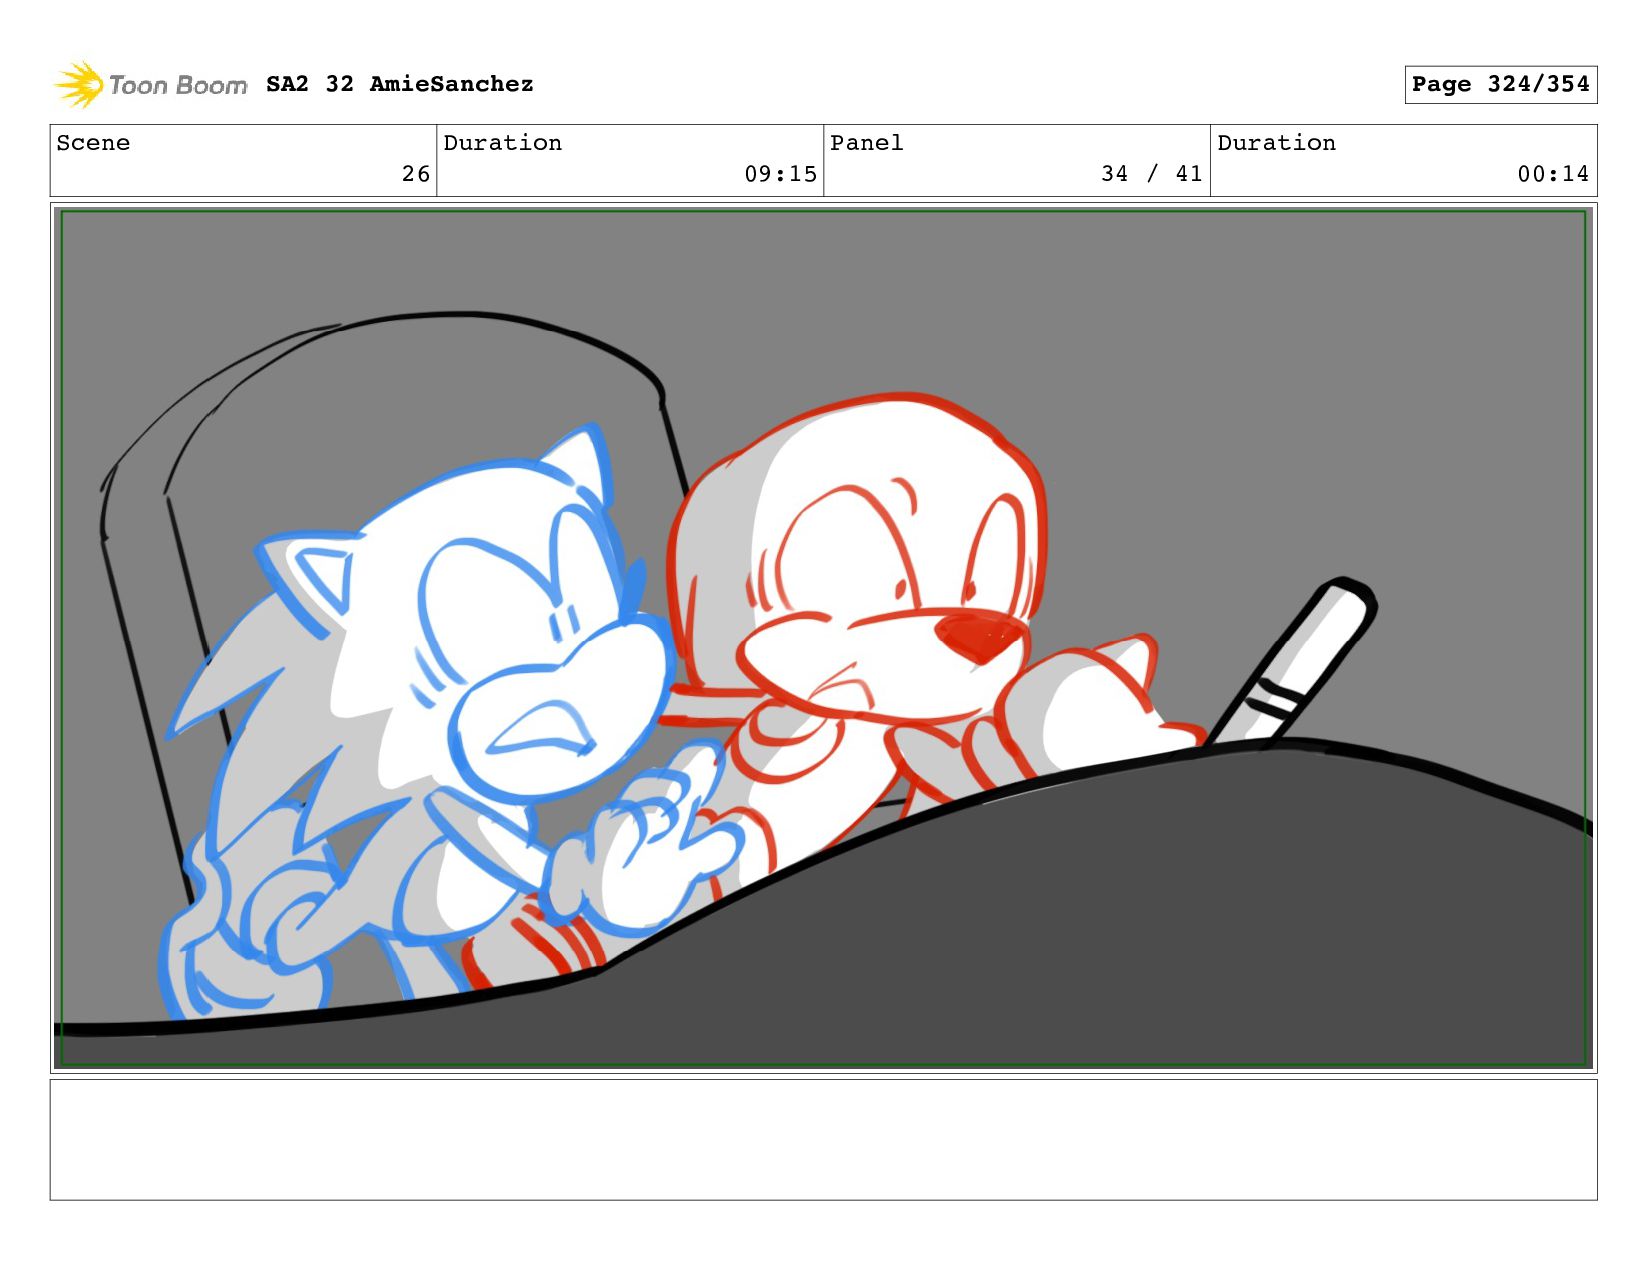Select the panel count '34 / 41'

pos(1151,174)
